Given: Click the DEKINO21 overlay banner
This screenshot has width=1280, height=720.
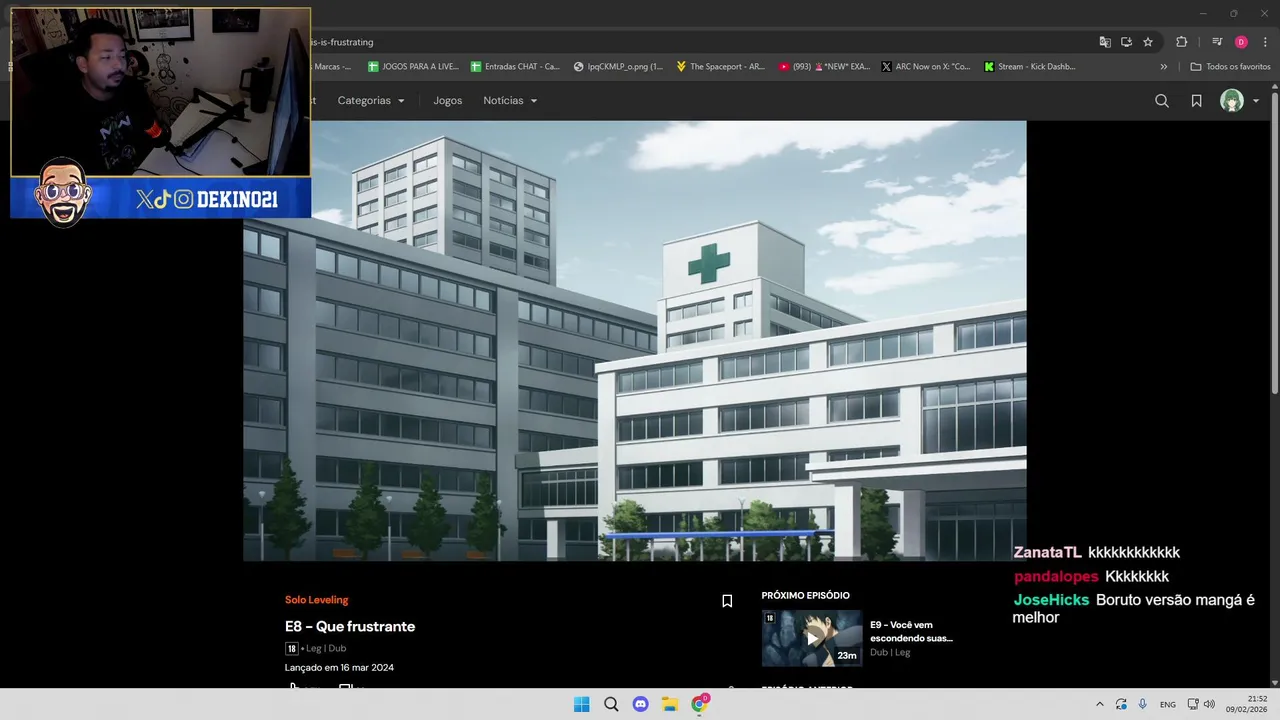Looking at the screenshot, I should [160, 199].
